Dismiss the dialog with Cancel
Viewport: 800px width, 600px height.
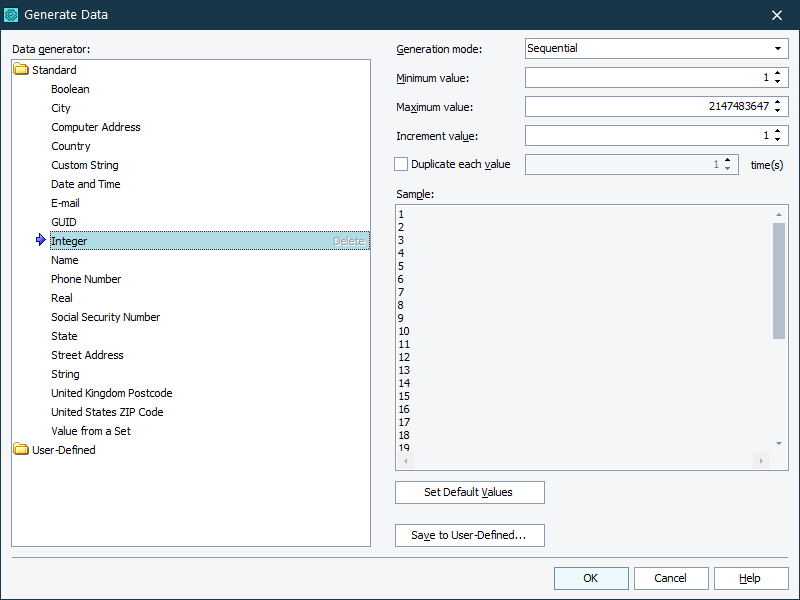tap(671, 578)
